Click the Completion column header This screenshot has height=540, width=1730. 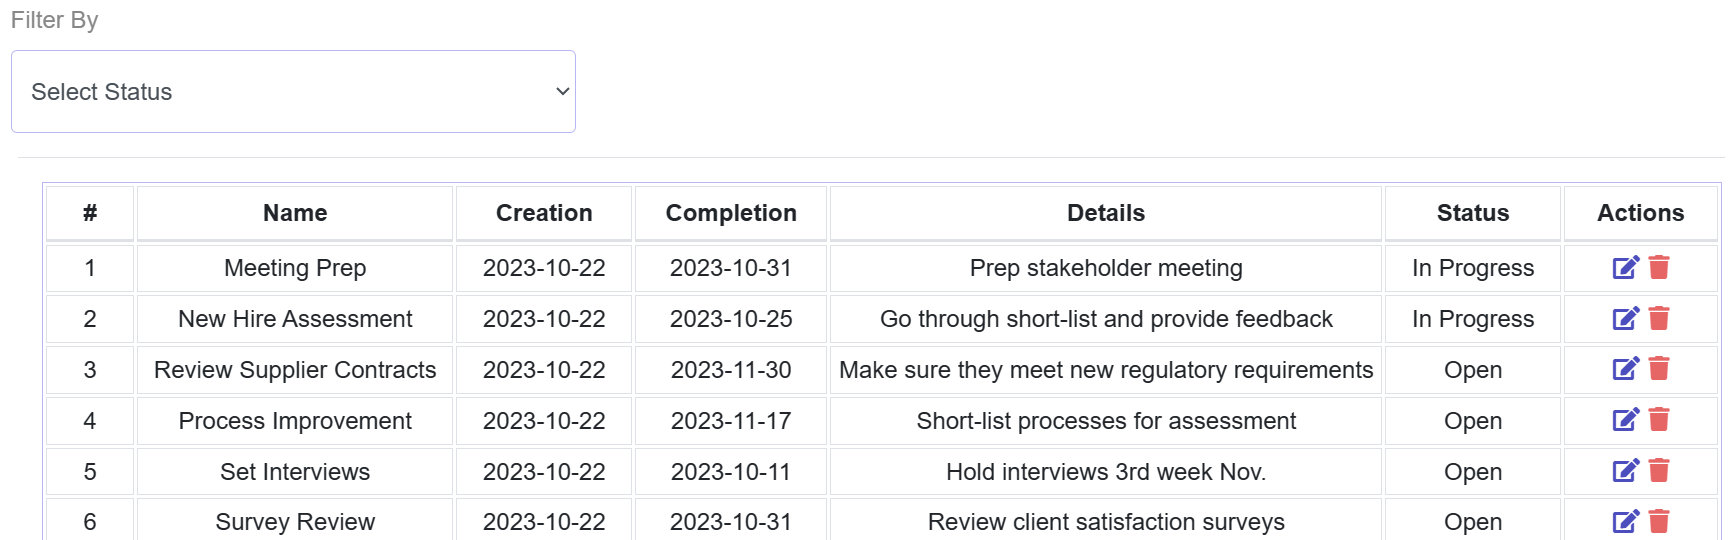(731, 213)
